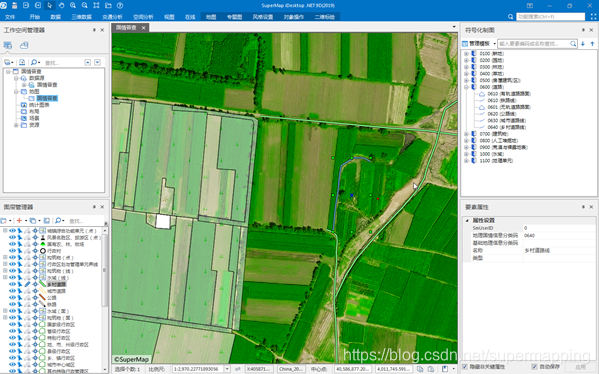The height and width of the screenshot is (374, 599).
Task: Click the blue up arrow in the symbolization panel
Action: coord(593,44)
